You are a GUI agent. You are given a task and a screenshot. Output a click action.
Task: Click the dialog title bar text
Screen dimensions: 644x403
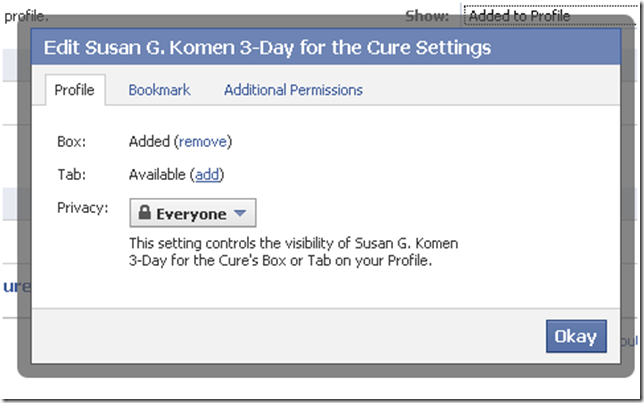(x=267, y=47)
